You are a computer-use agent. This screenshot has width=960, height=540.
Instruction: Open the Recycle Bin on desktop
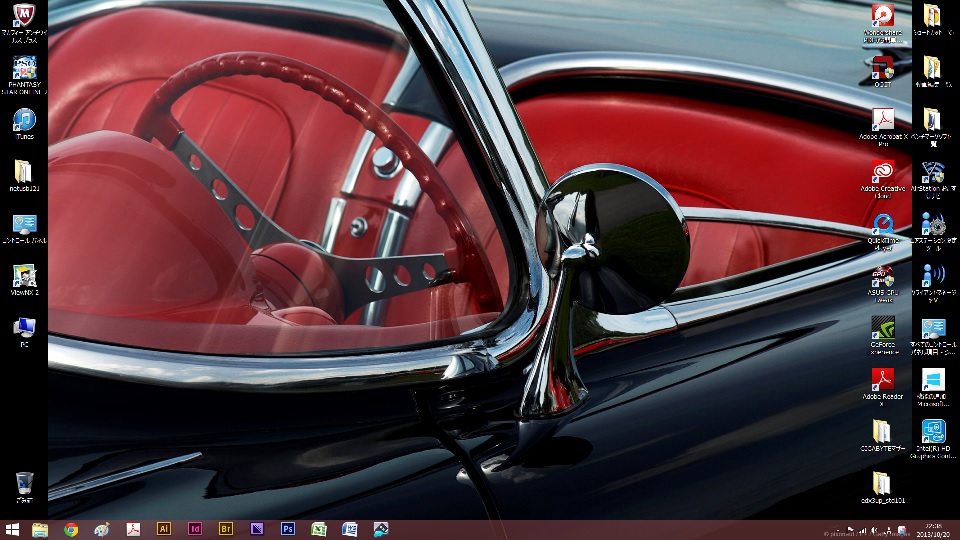pyautogui.click(x=24, y=484)
